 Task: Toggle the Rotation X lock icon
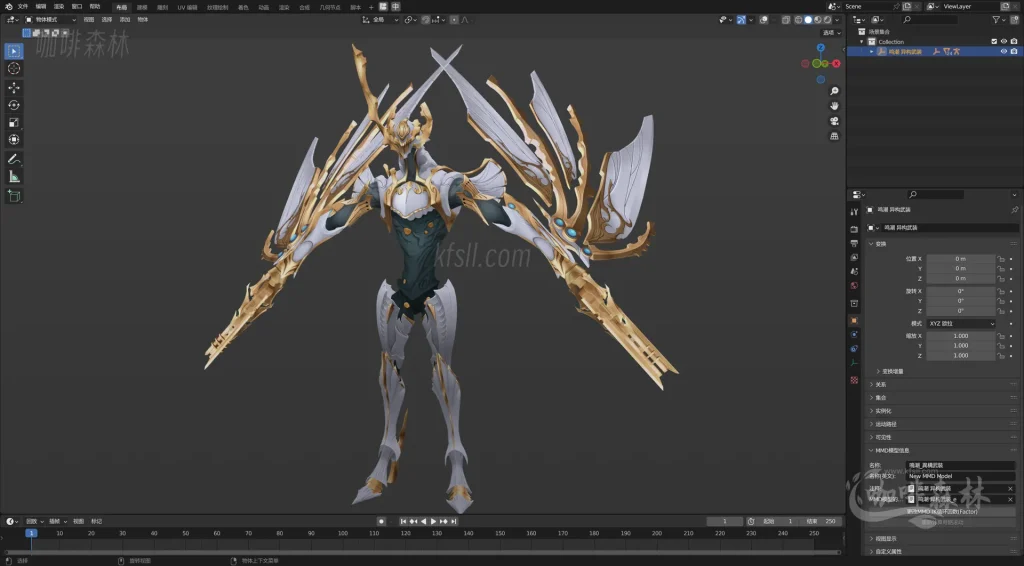tap(1000, 291)
